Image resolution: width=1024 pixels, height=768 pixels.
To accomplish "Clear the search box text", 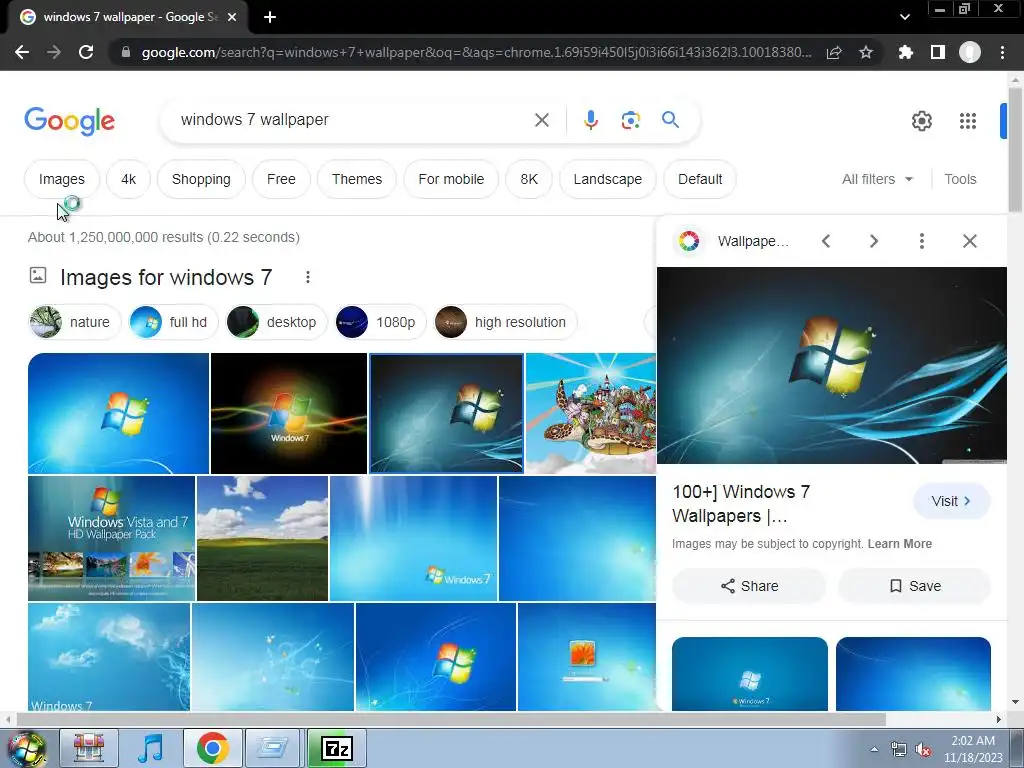I will click(x=541, y=120).
